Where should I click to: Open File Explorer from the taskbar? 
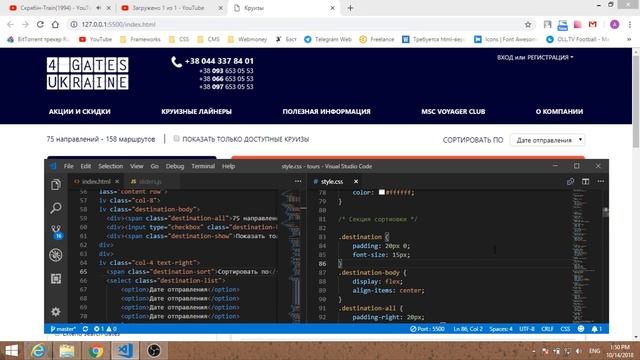click(67, 351)
